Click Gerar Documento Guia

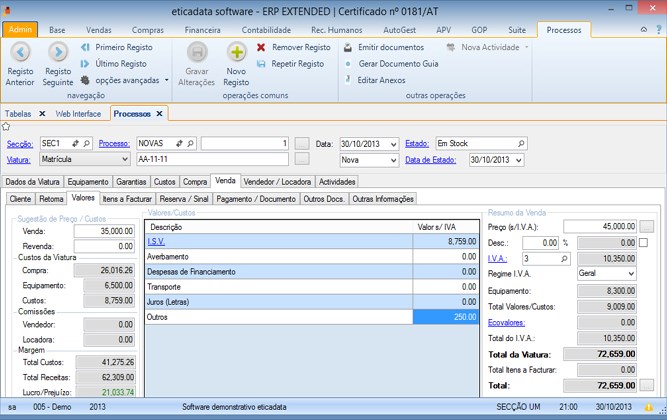(x=397, y=63)
